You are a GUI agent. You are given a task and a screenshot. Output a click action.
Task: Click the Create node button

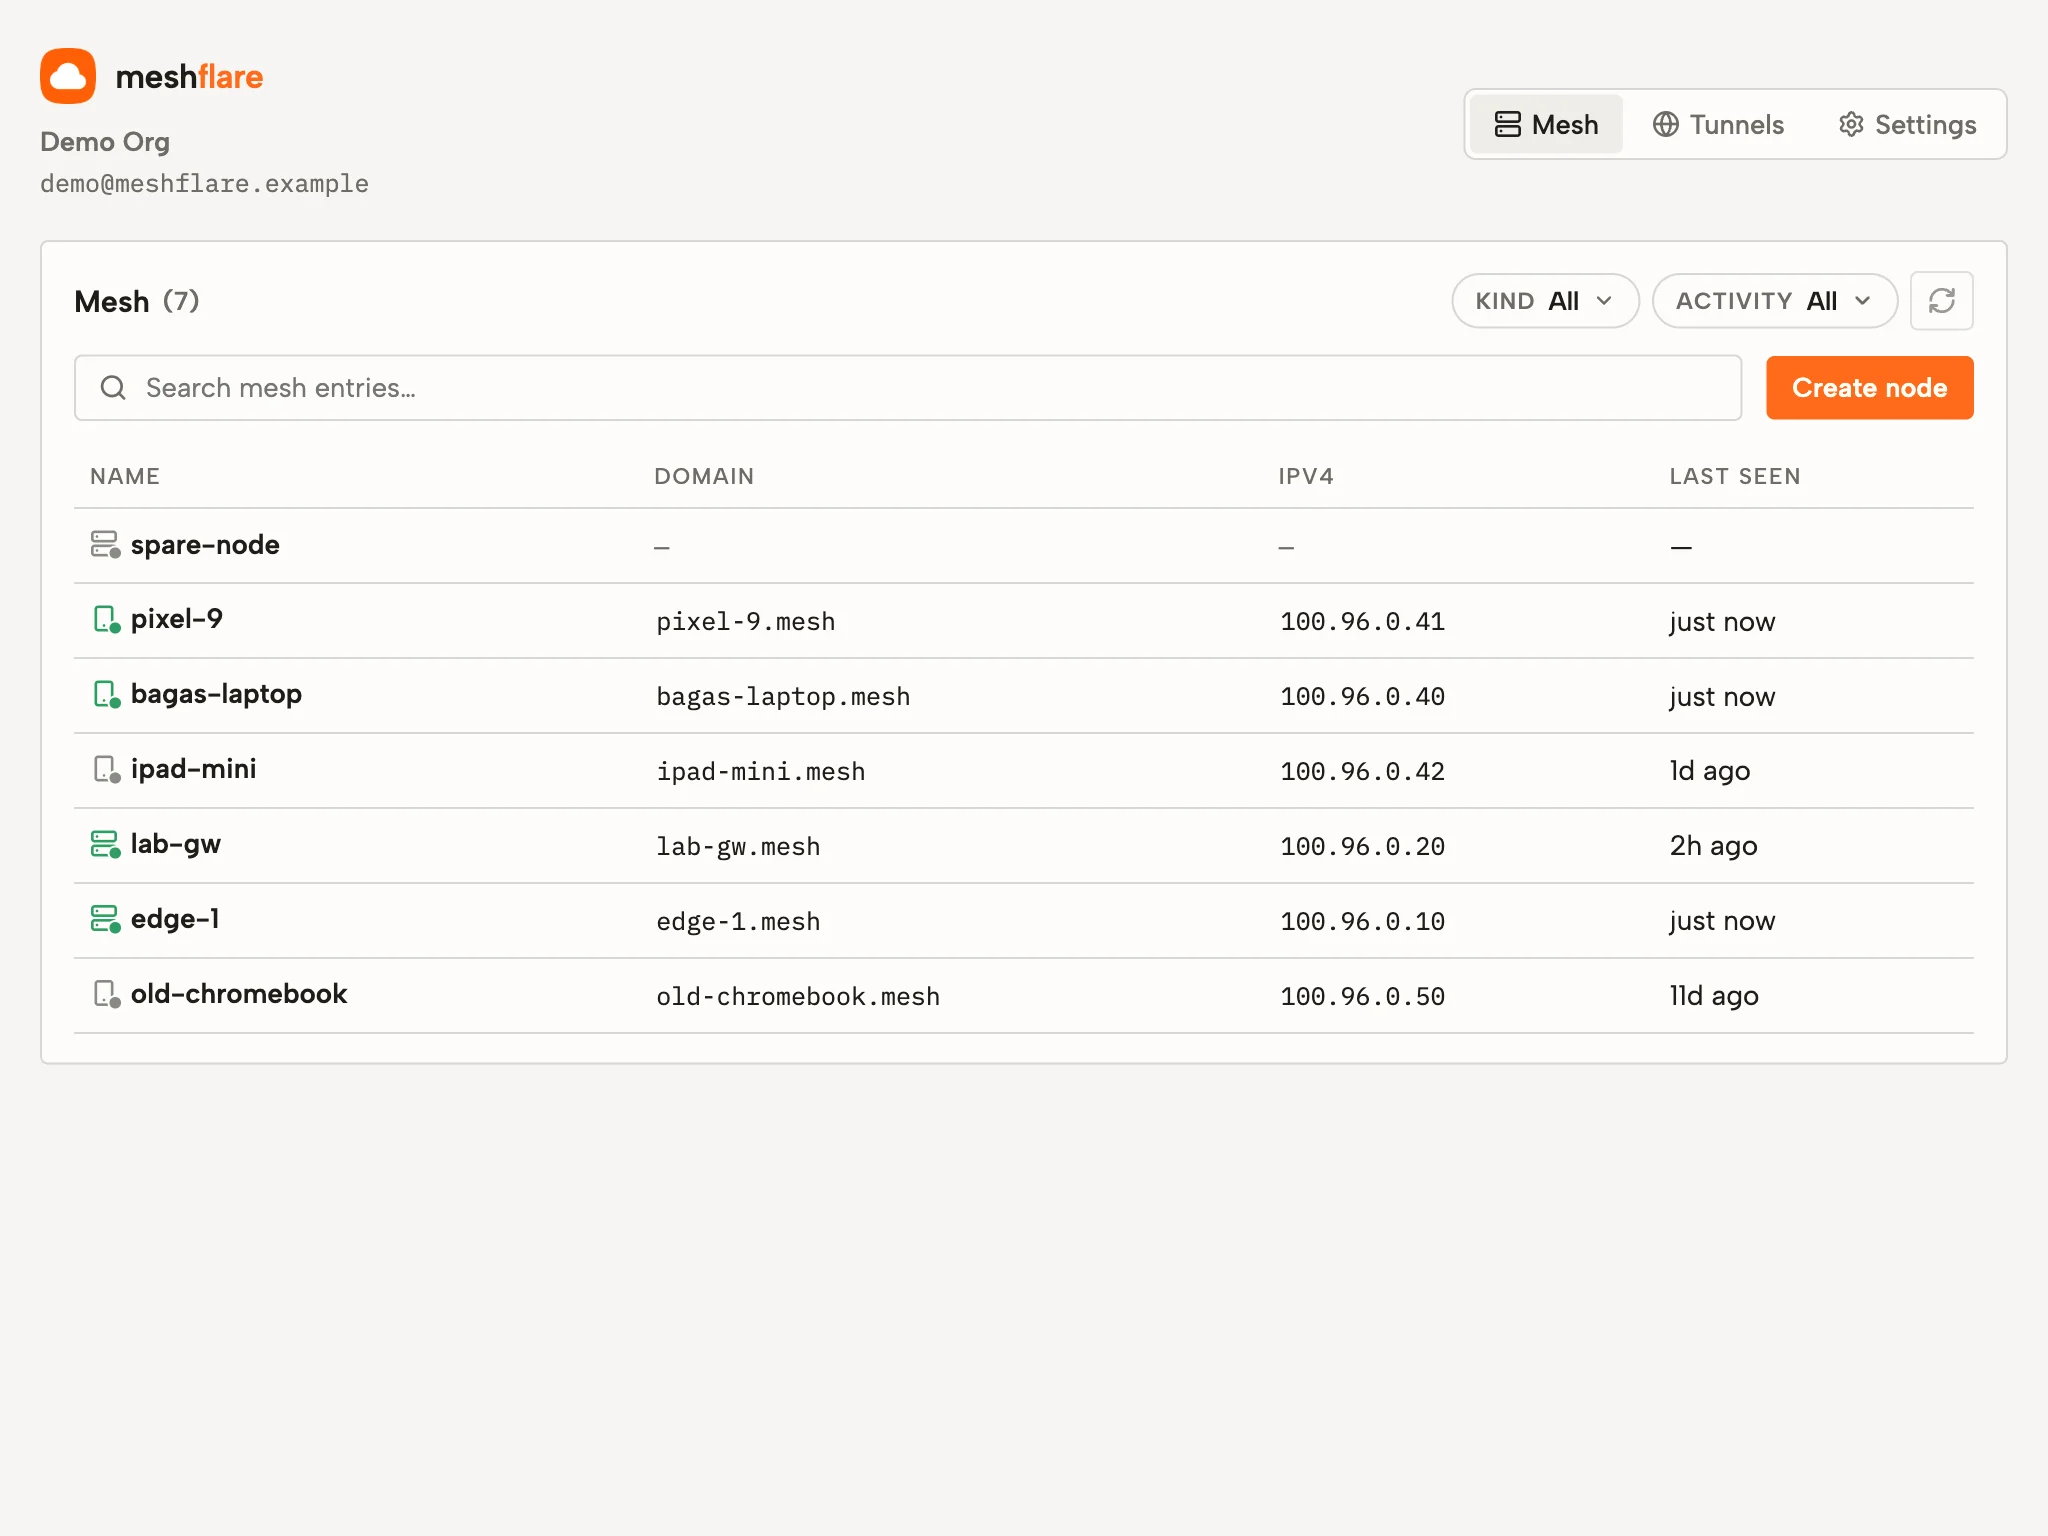[1869, 388]
